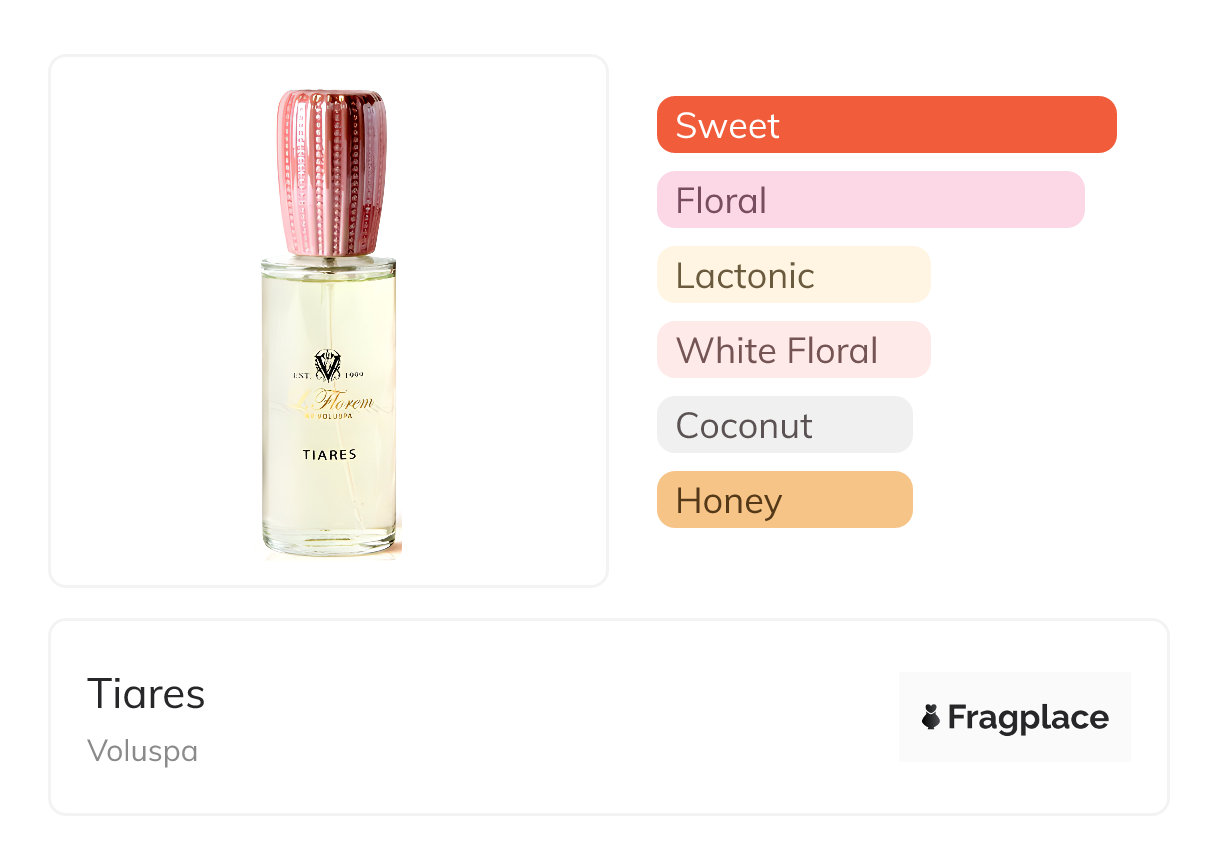The image size is (1218, 864).
Task: Select the Sweet accord bar
Action: (886, 125)
